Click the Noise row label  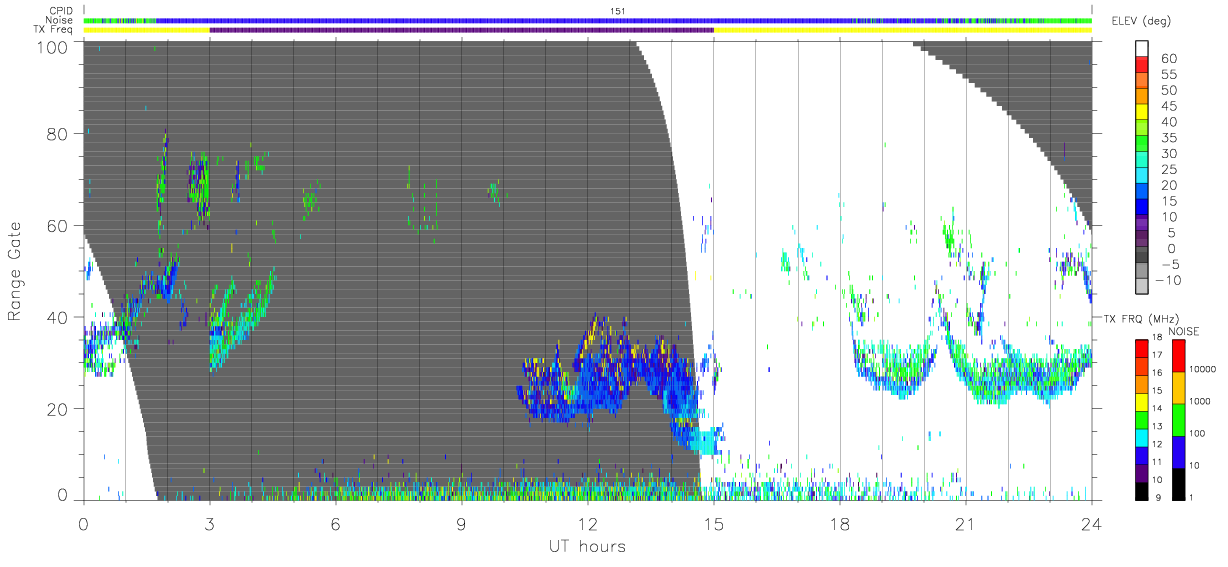coord(60,20)
